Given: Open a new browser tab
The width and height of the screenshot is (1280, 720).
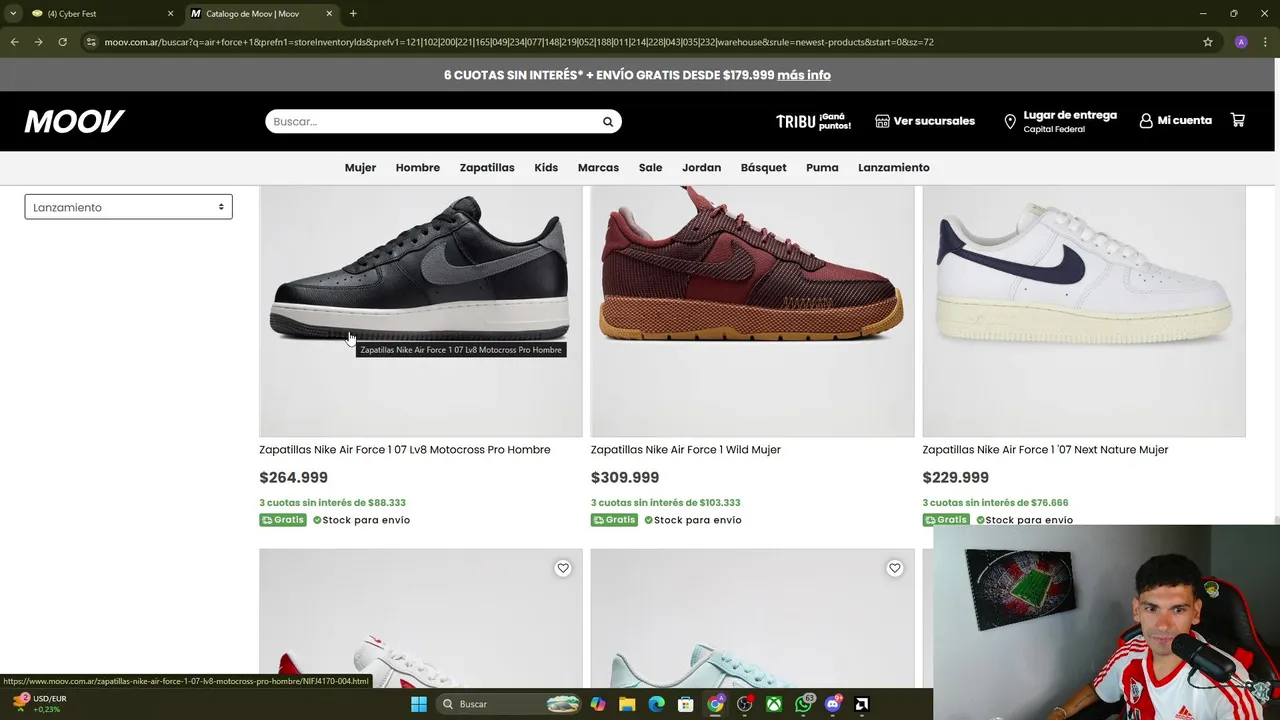Looking at the screenshot, I should click(x=353, y=14).
